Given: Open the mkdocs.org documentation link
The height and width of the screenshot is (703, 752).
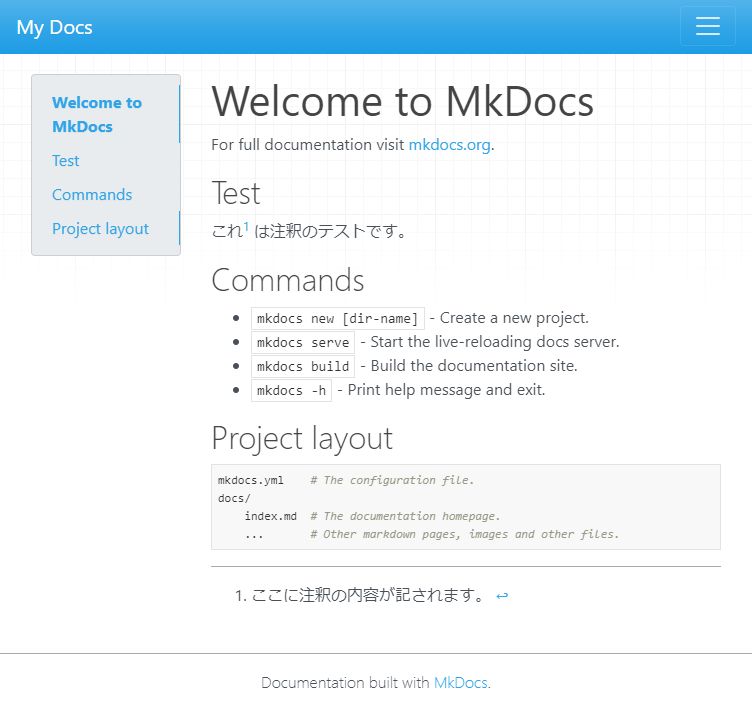Looking at the screenshot, I should point(449,145).
